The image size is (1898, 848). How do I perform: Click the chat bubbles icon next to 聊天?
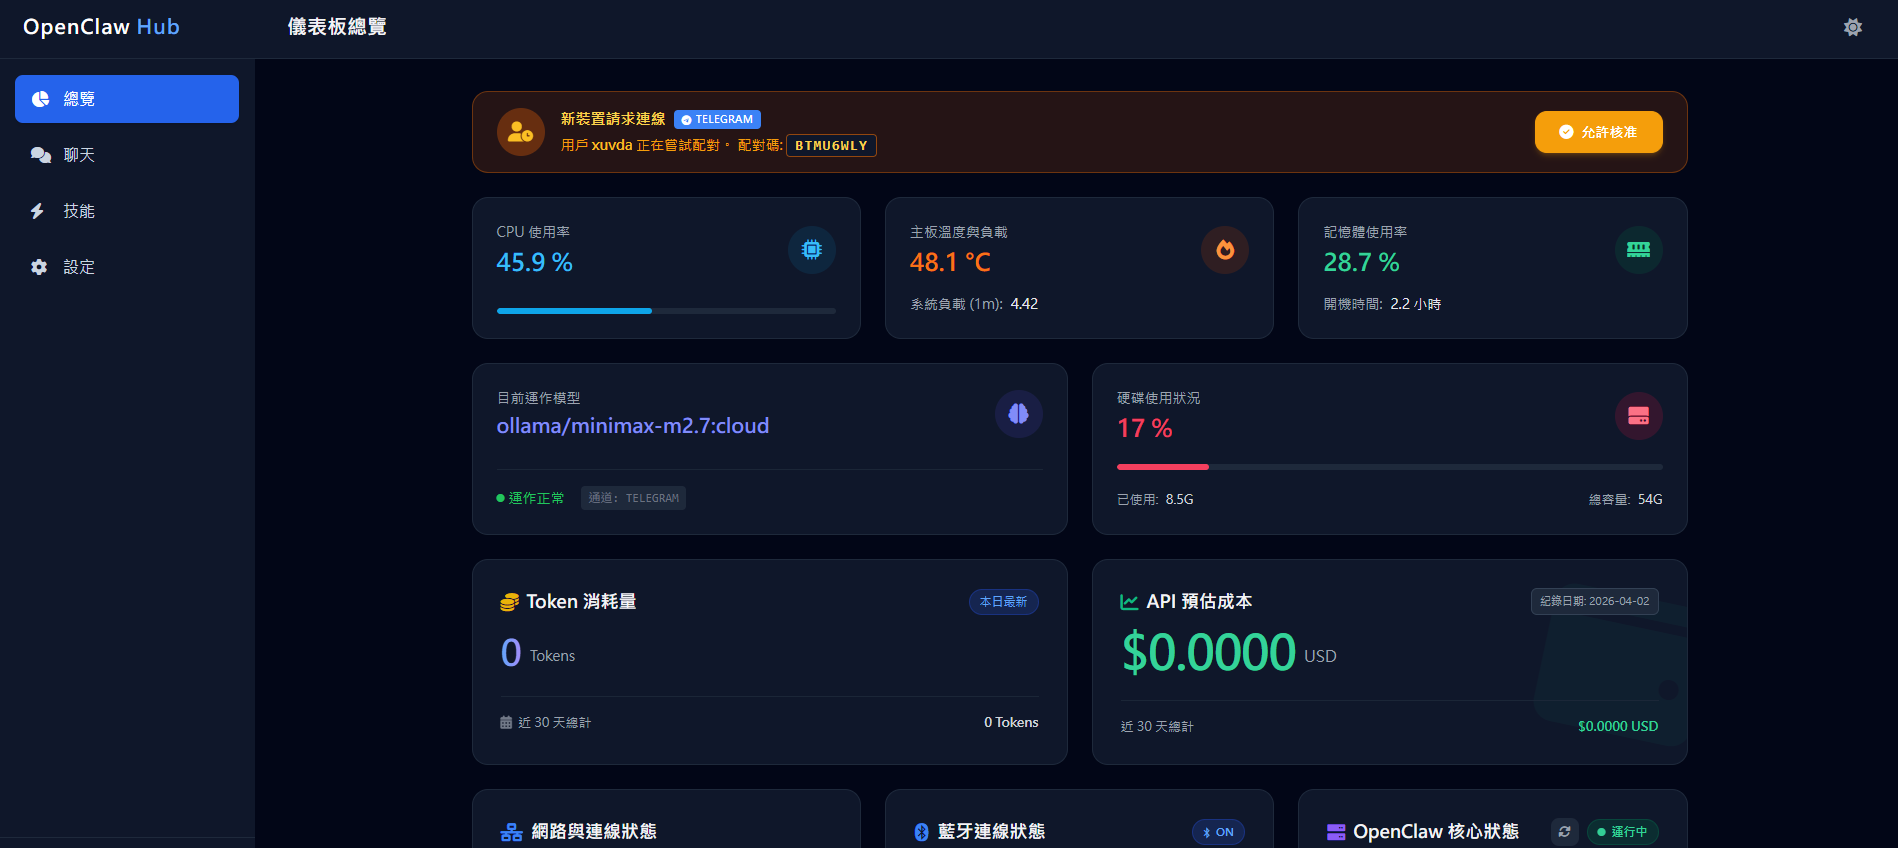41,155
